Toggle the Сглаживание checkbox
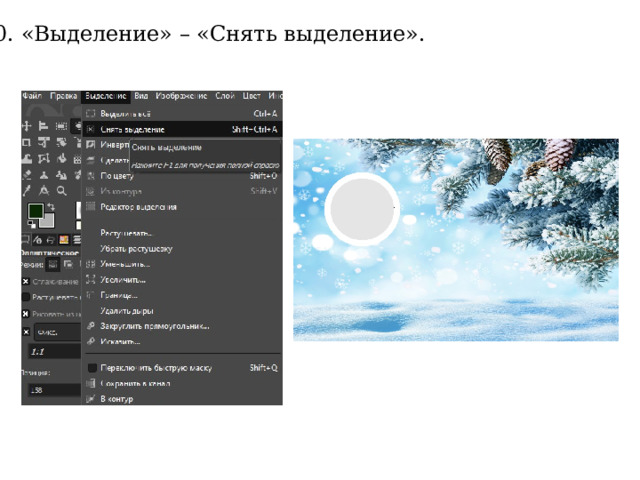This screenshot has width=640, height=480. tap(26, 282)
